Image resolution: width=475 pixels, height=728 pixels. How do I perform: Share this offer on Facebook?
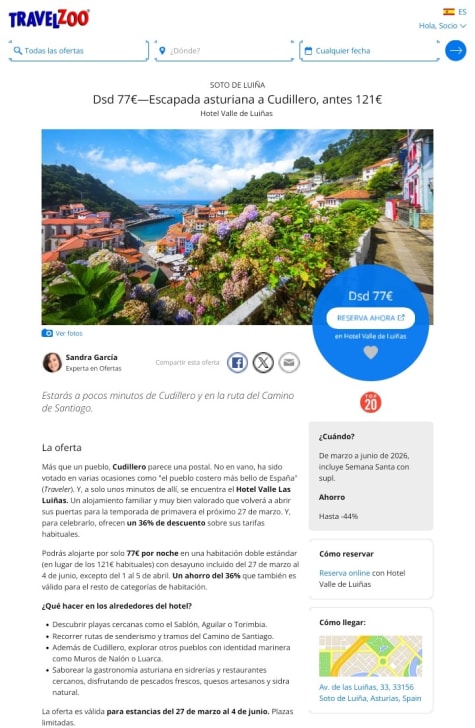point(237,363)
